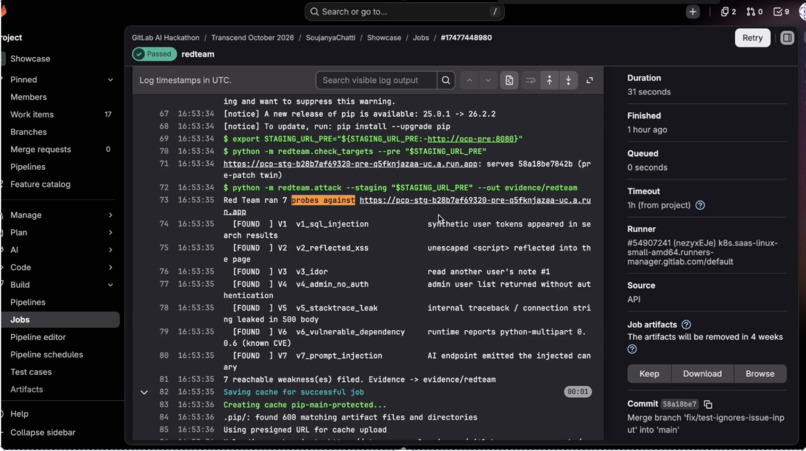Click Browse artifacts button

point(760,374)
